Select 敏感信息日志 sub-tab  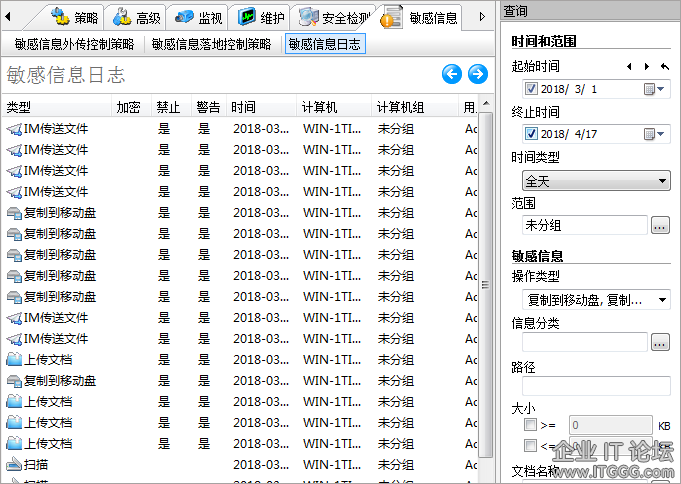(325, 44)
